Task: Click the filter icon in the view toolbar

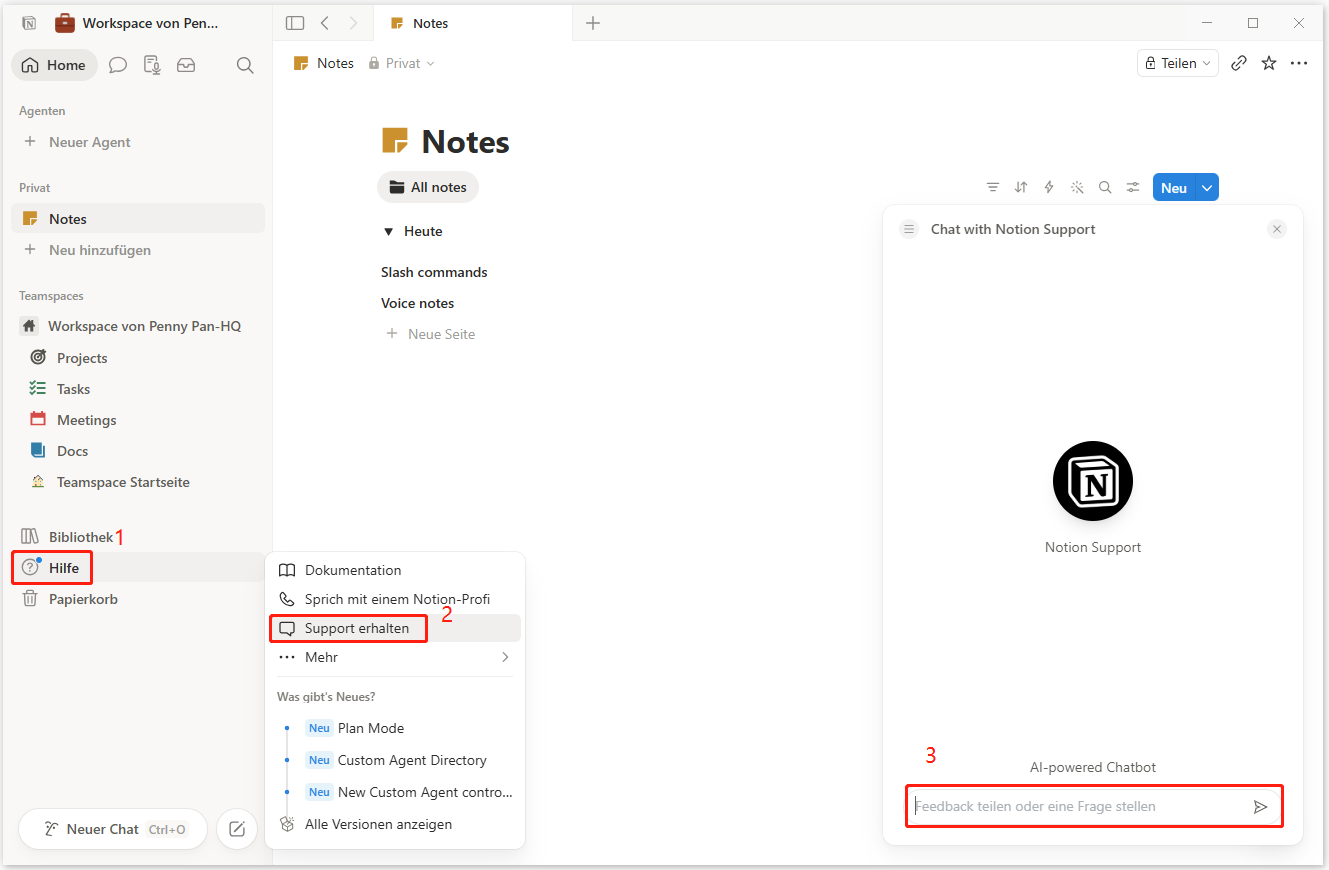Action: point(993,187)
